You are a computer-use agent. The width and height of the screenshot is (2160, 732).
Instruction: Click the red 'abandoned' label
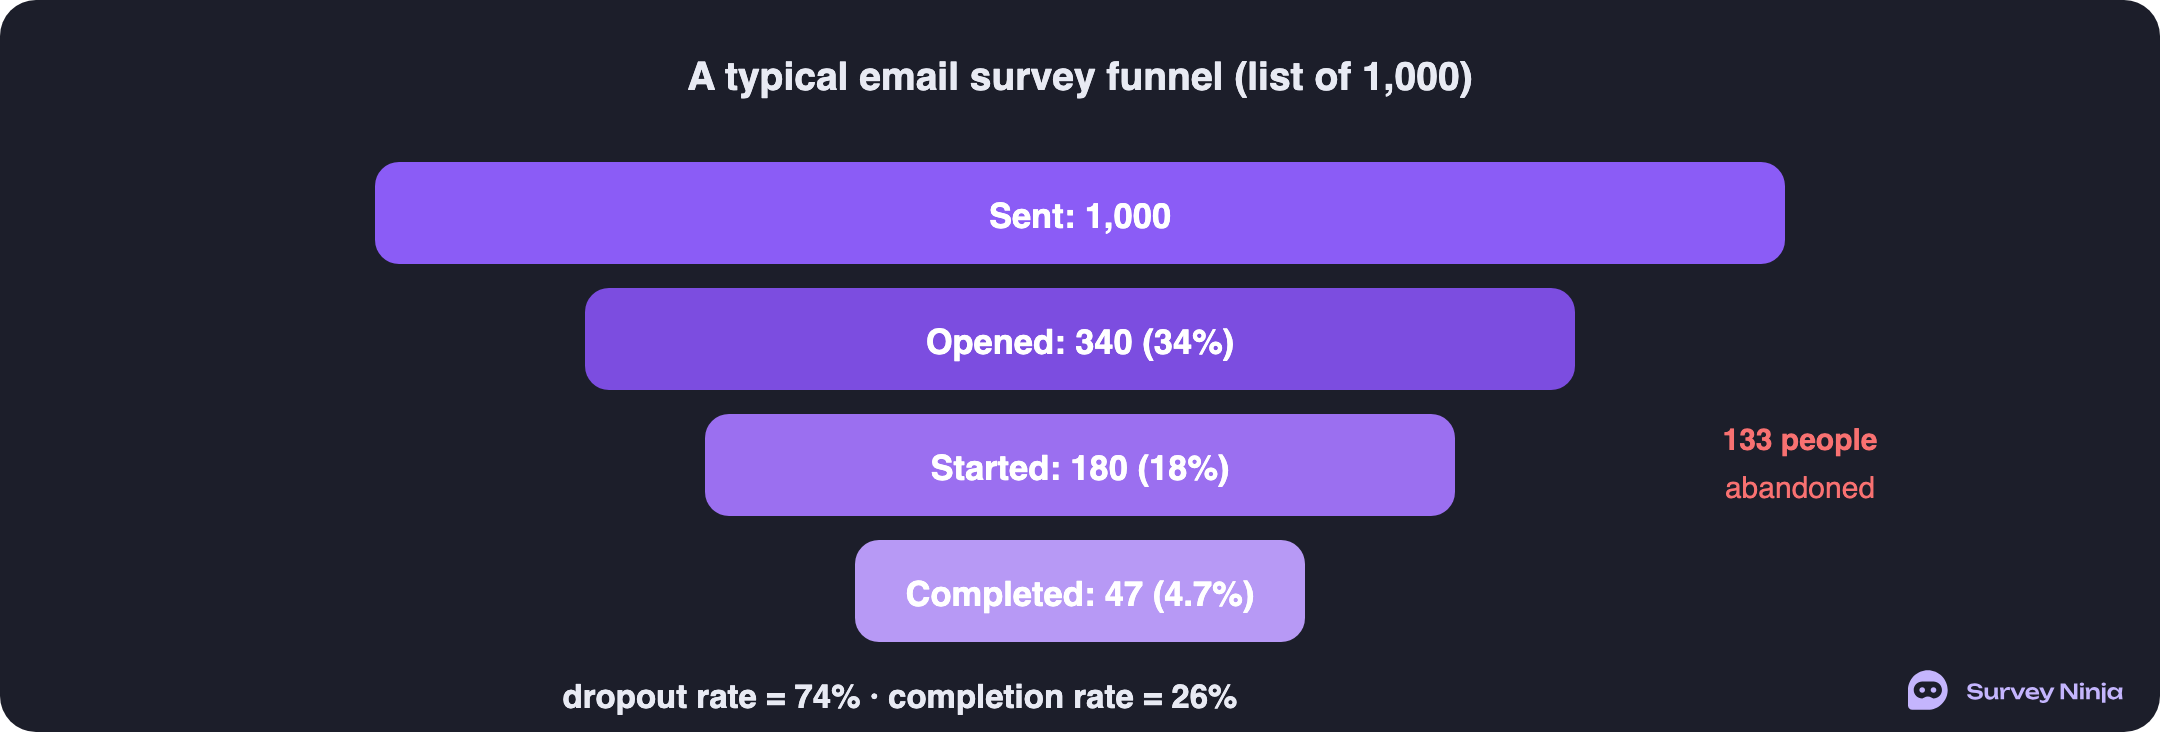click(x=1800, y=488)
